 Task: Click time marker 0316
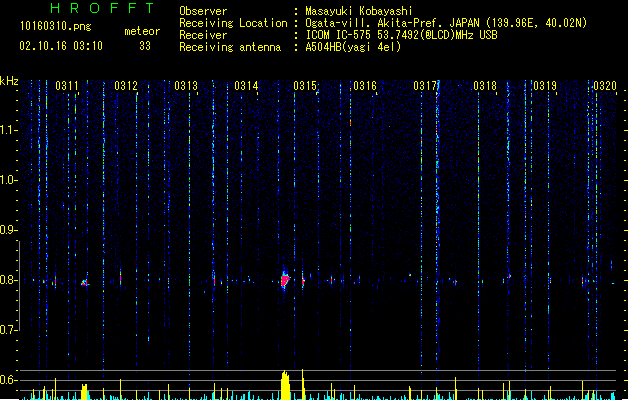coord(365,86)
